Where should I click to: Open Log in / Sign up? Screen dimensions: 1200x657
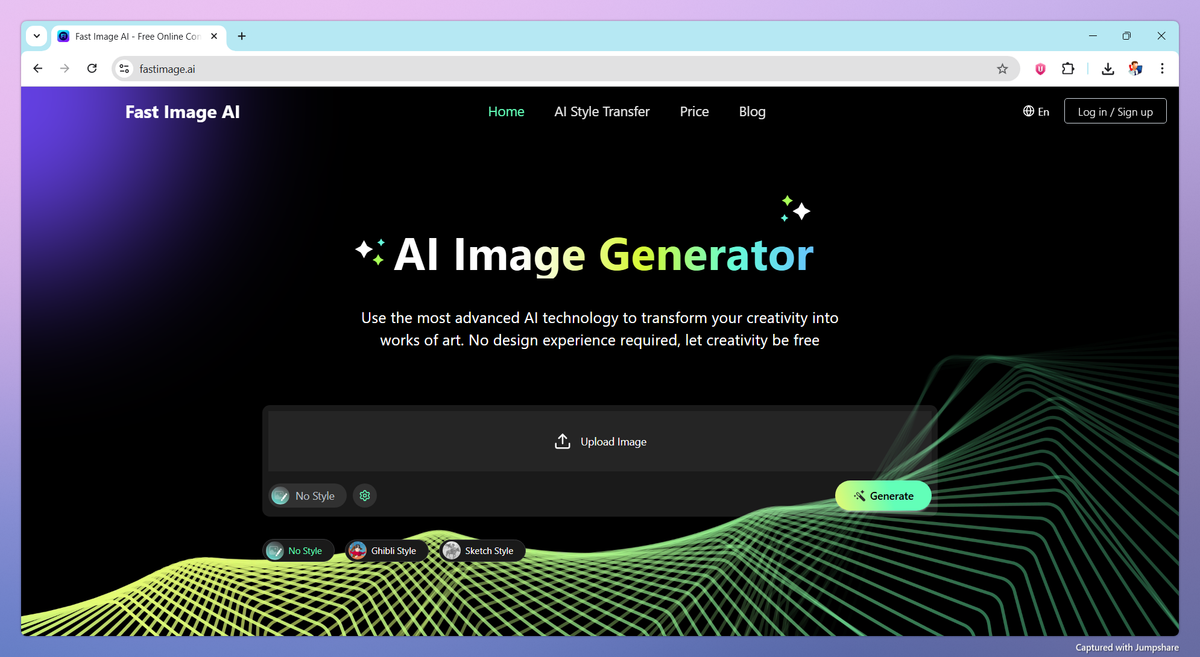click(x=1114, y=111)
